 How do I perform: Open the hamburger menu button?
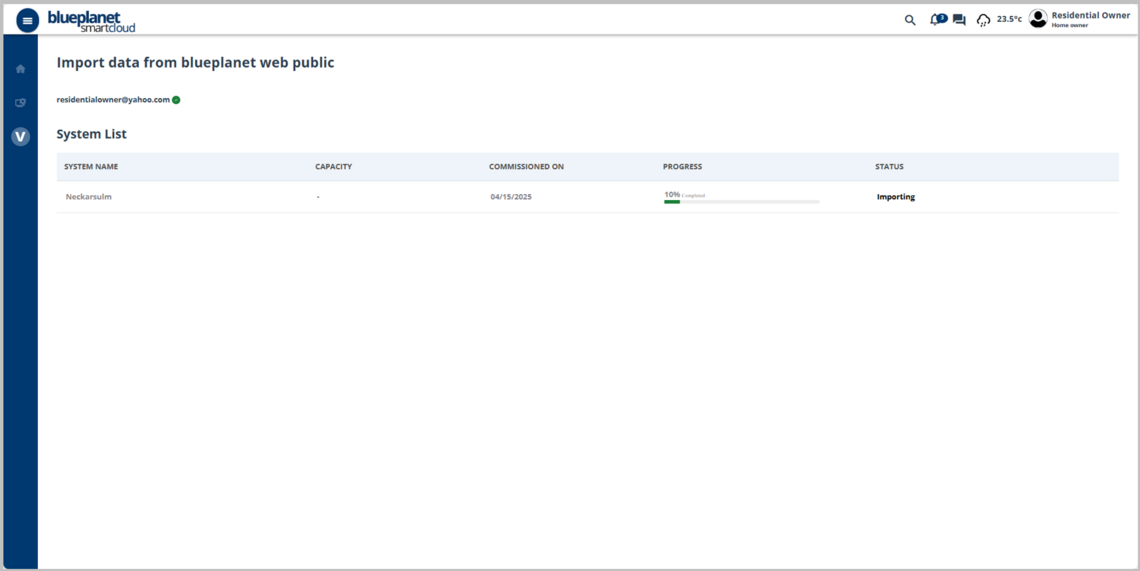27,20
